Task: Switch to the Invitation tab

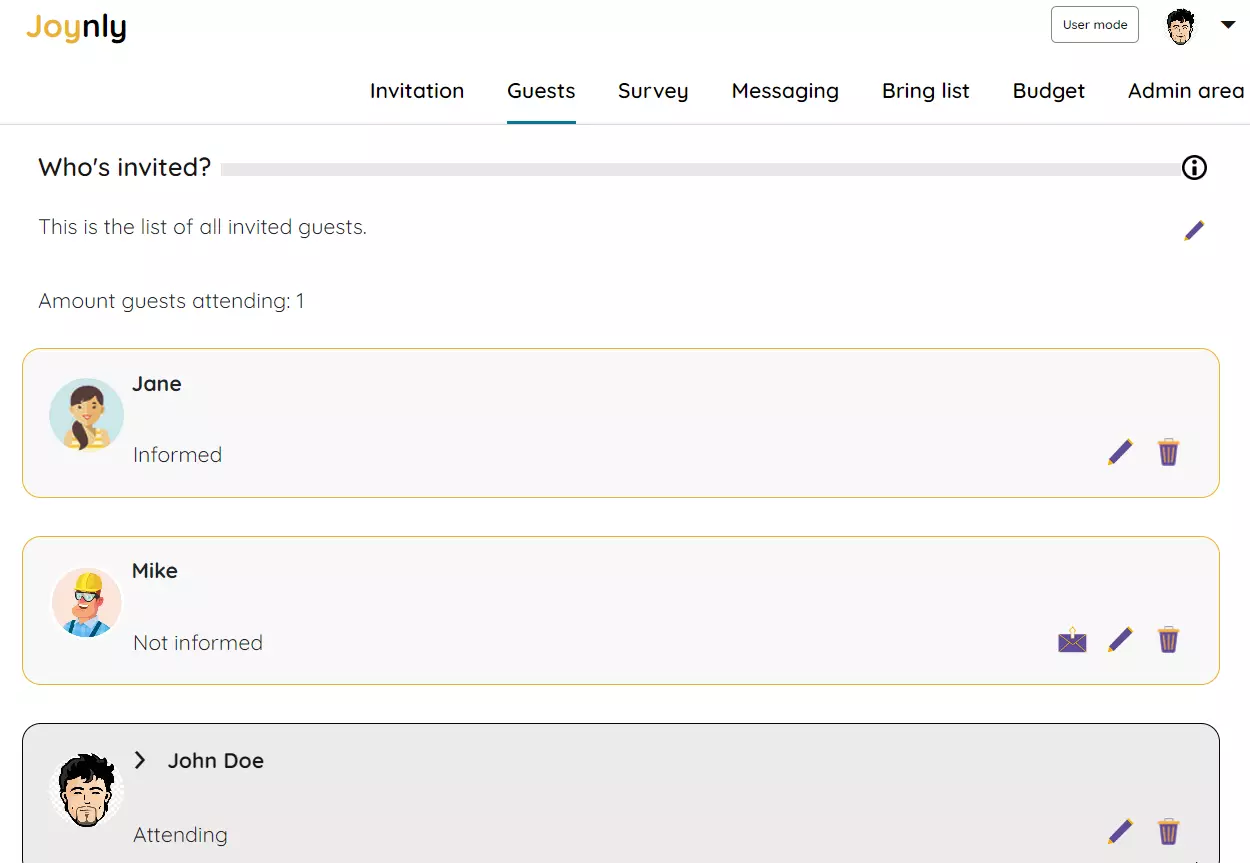Action: click(x=417, y=91)
